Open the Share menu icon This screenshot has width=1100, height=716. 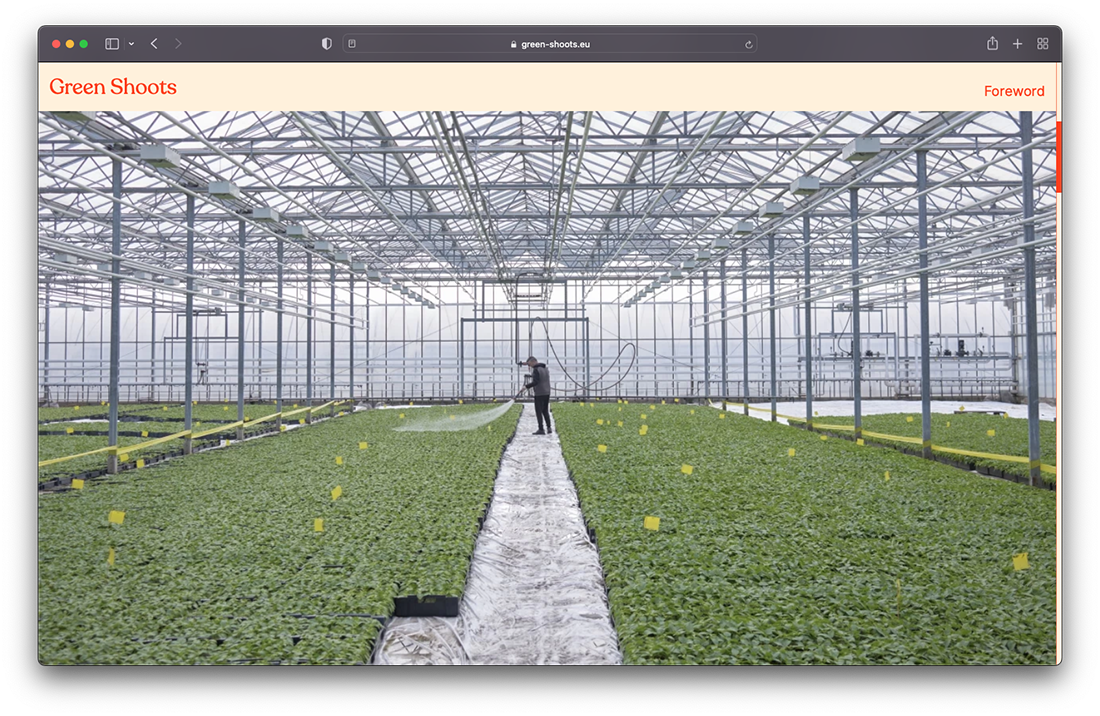992,43
